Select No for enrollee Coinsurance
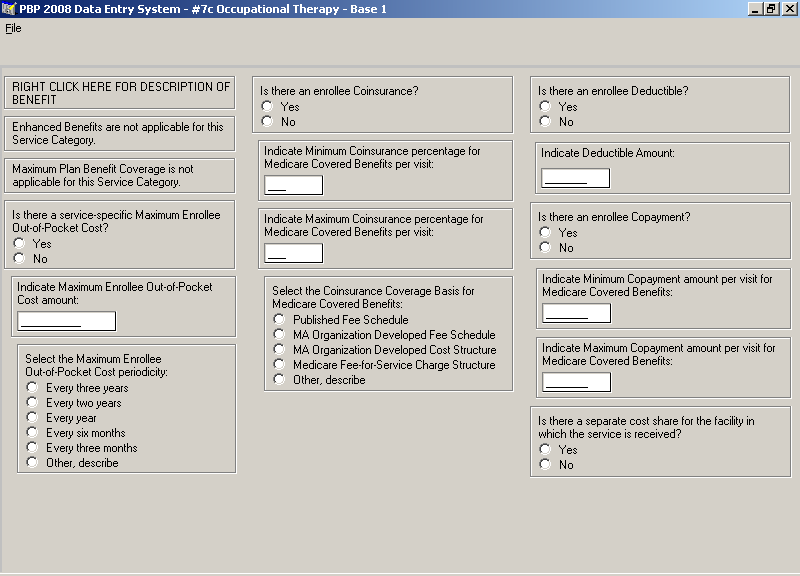Viewport: 800px width, 576px height. 267,121
